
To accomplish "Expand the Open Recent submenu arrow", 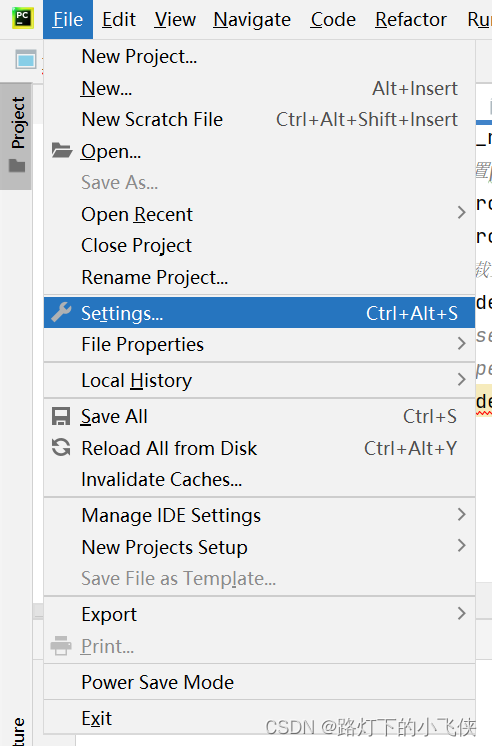I will (x=461, y=213).
